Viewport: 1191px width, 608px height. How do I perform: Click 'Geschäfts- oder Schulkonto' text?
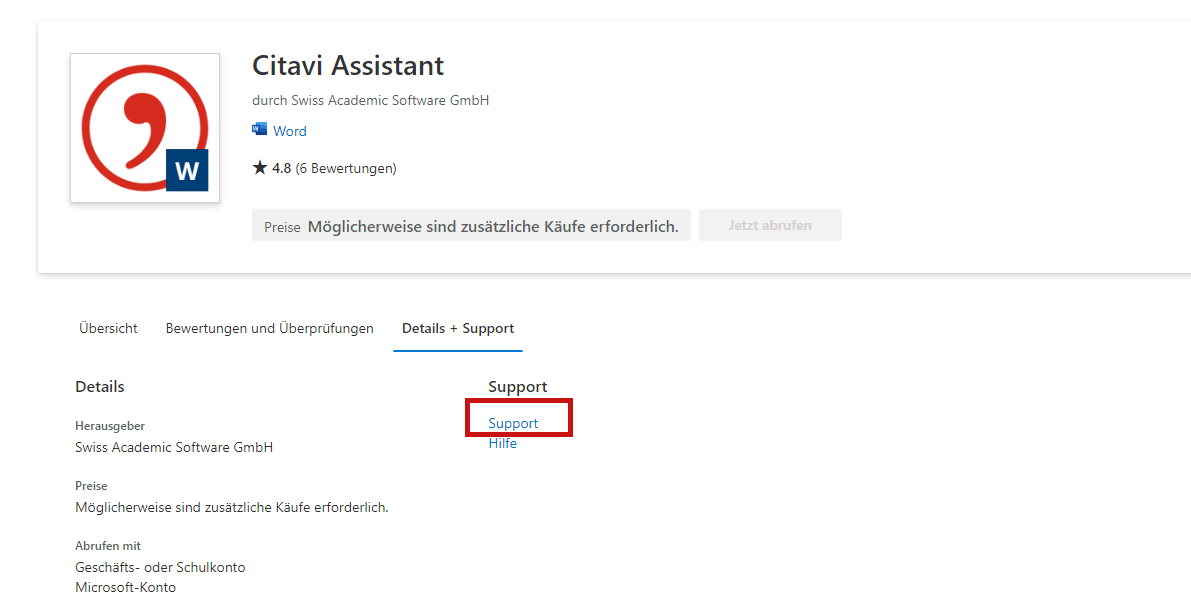click(160, 568)
